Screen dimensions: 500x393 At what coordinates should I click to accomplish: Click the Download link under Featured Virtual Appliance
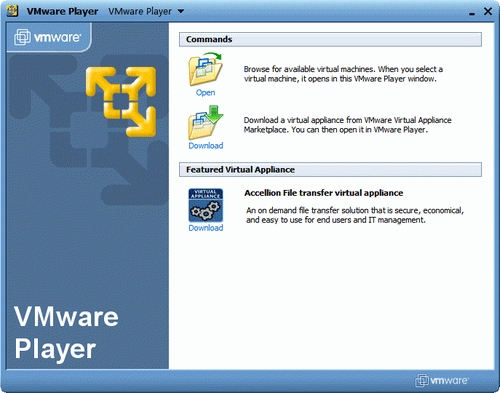click(x=206, y=228)
